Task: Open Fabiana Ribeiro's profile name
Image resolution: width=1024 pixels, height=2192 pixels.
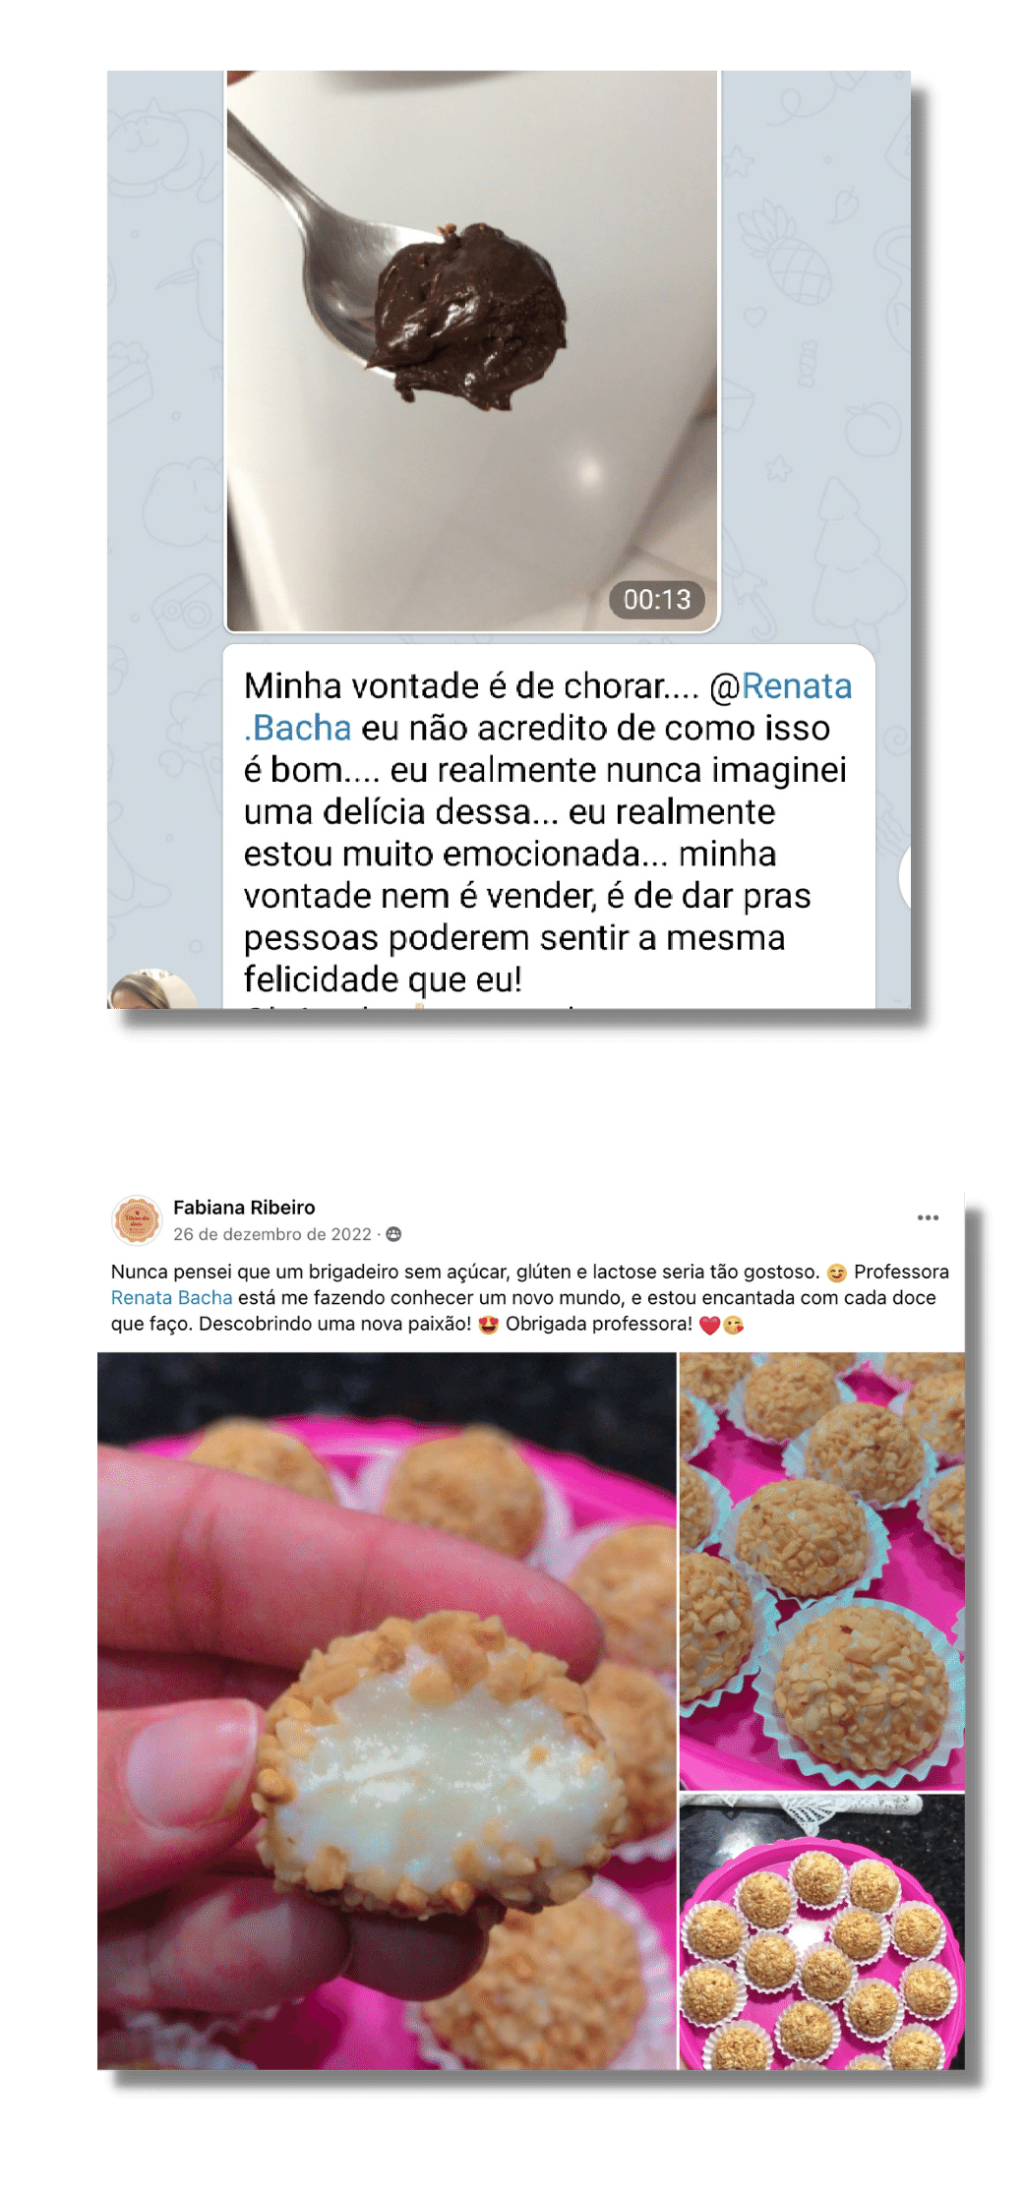Action: (244, 1207)
